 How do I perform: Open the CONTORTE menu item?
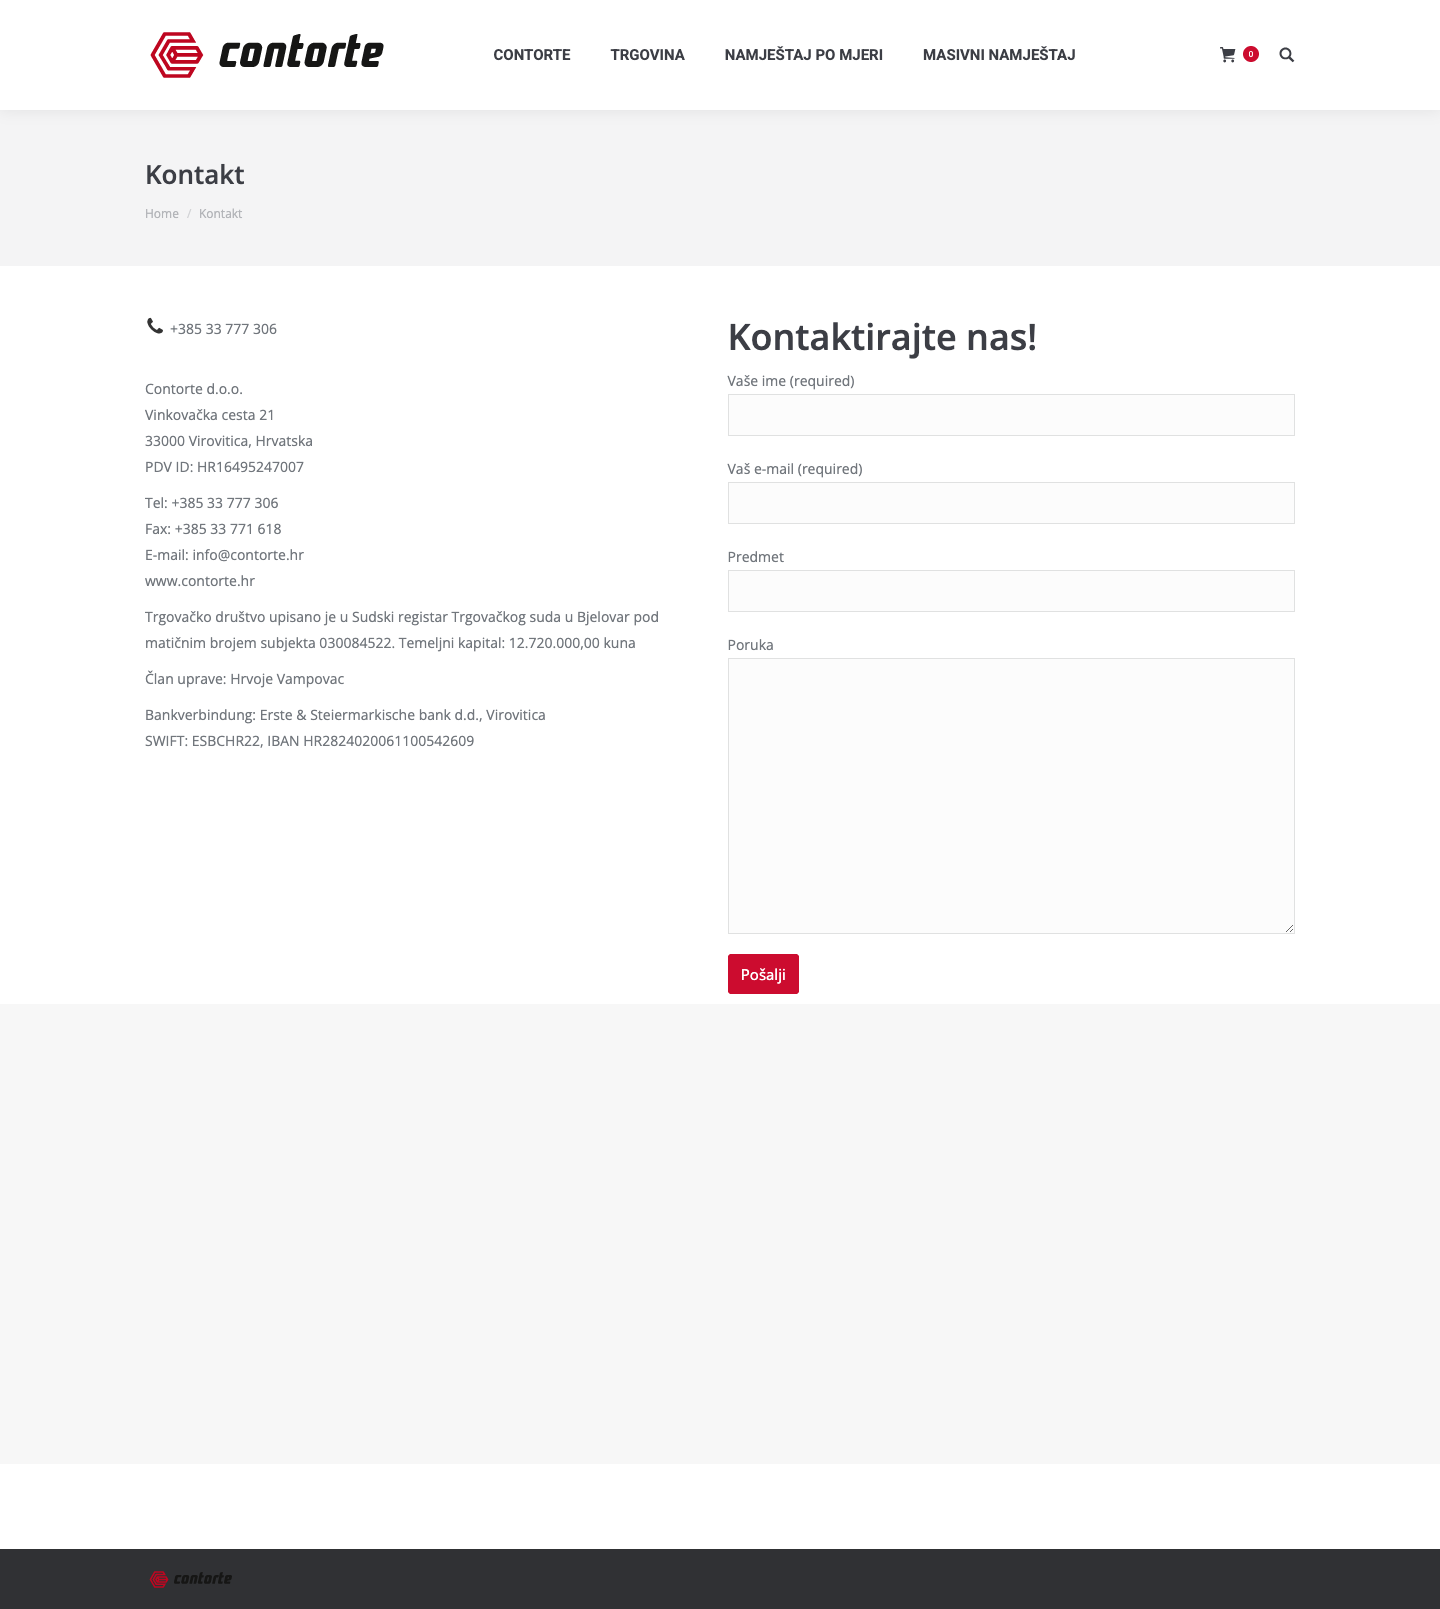532,55
